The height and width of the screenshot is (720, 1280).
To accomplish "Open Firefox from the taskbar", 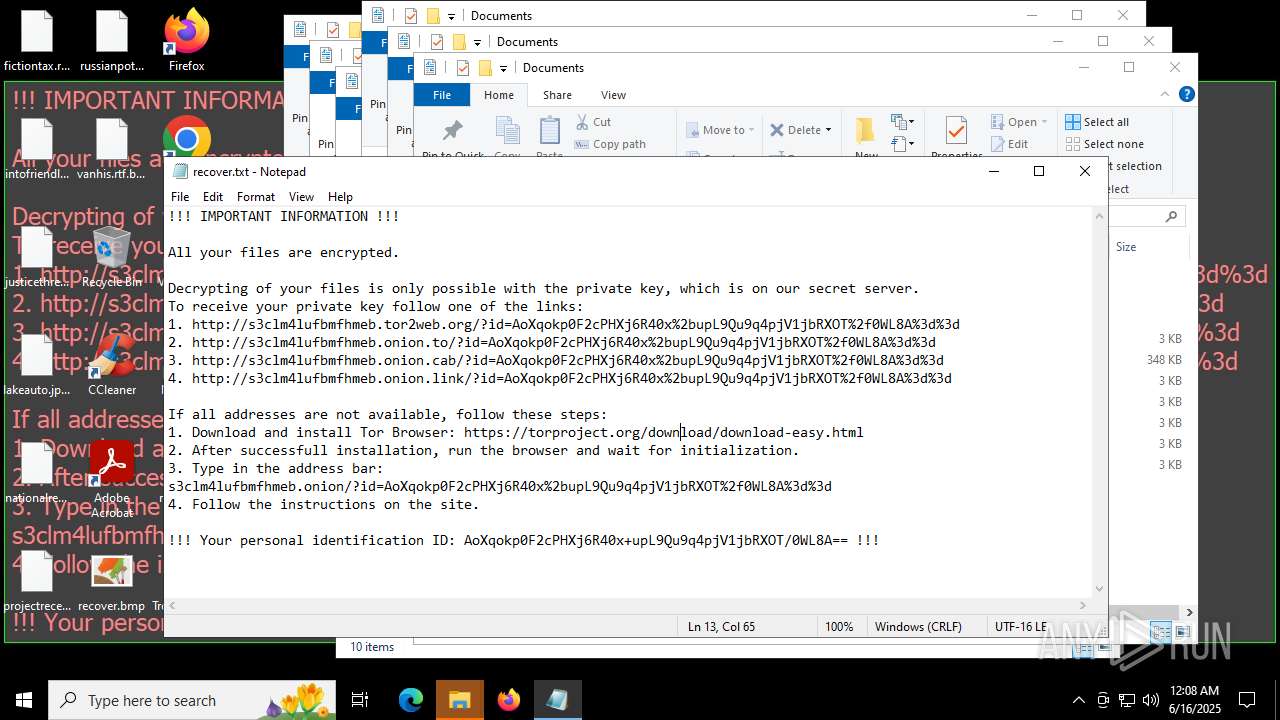I will coord(509,700).
